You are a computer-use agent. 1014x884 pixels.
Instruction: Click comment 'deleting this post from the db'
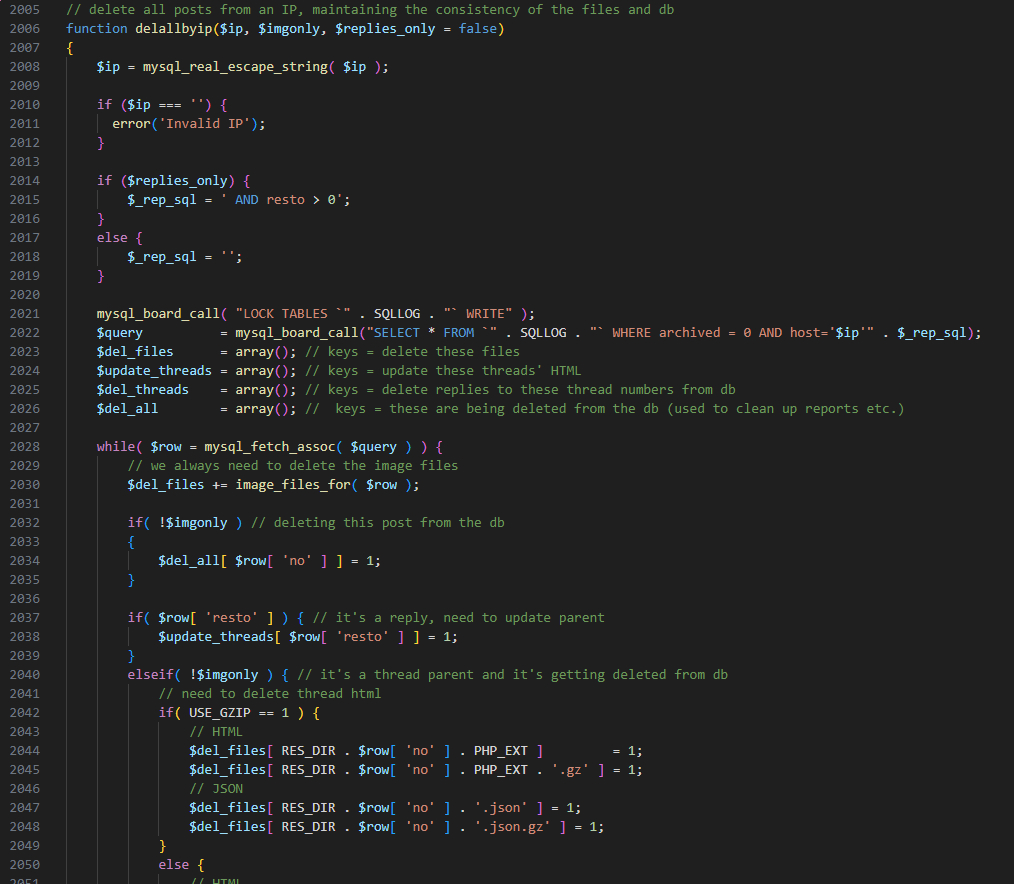378,523
